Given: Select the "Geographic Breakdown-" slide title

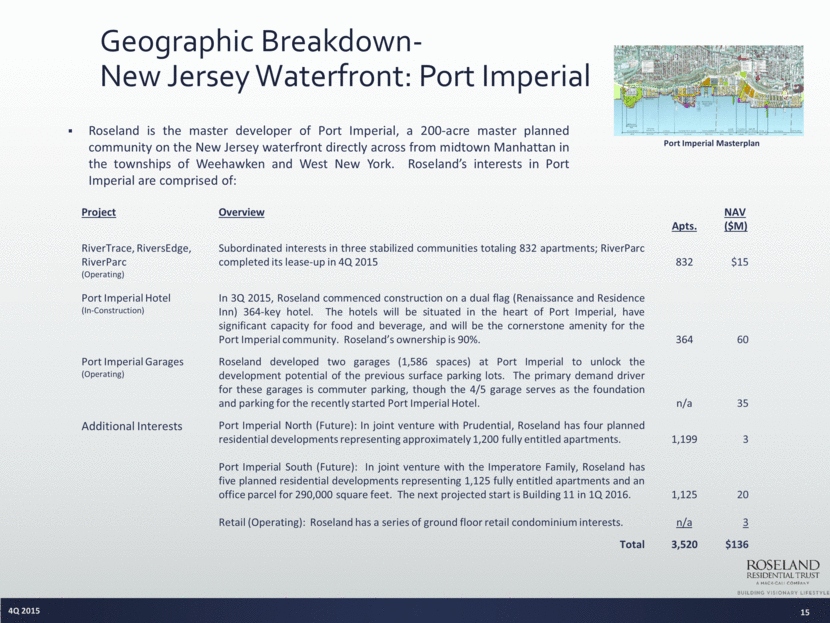Looking at the screenshot, I should click(x=261, y=41).
